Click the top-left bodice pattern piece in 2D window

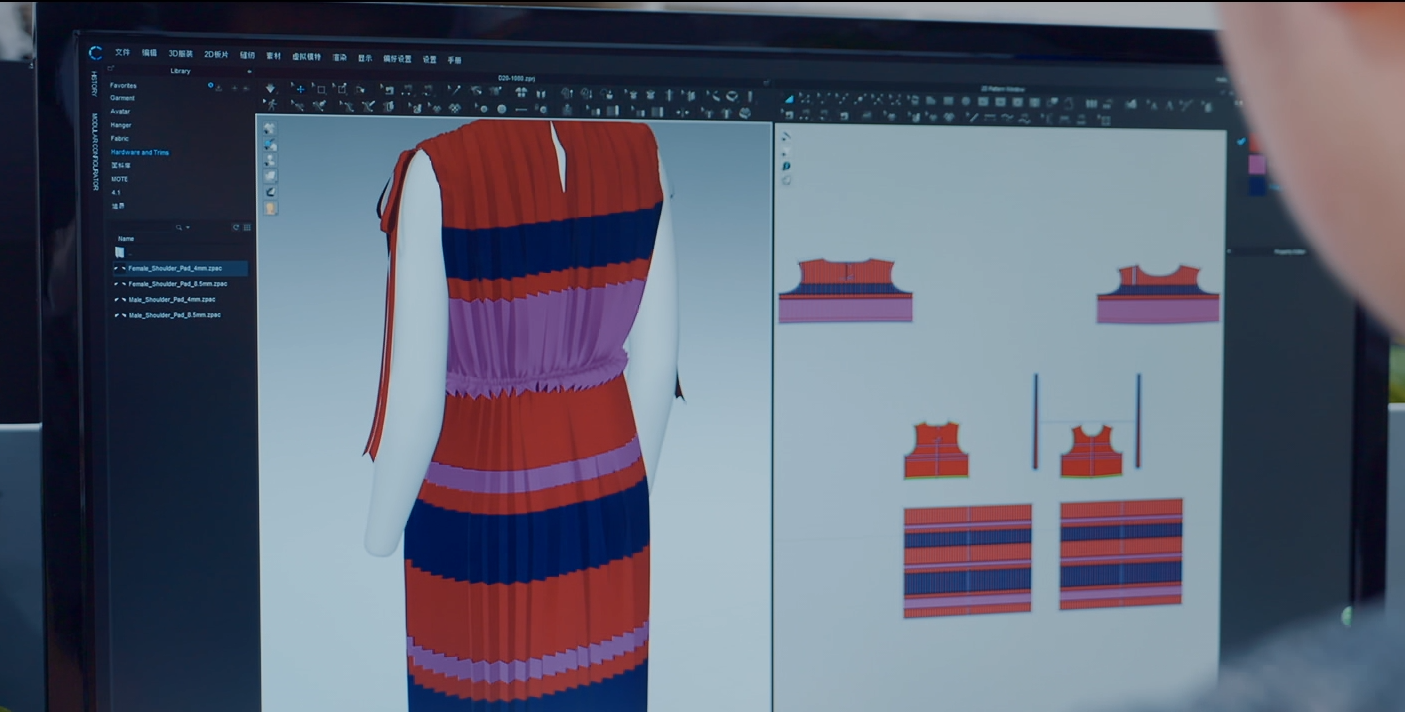point(845,290)
